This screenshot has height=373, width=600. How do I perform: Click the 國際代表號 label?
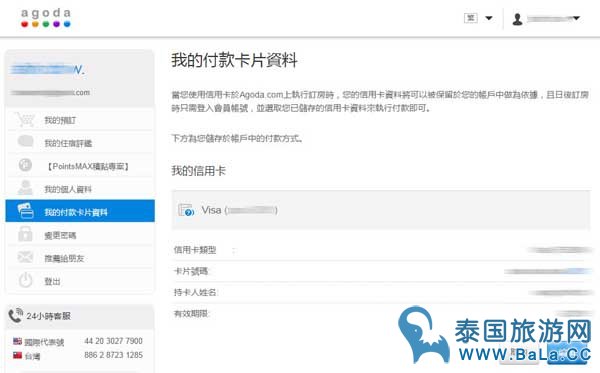tap(44, 342)
